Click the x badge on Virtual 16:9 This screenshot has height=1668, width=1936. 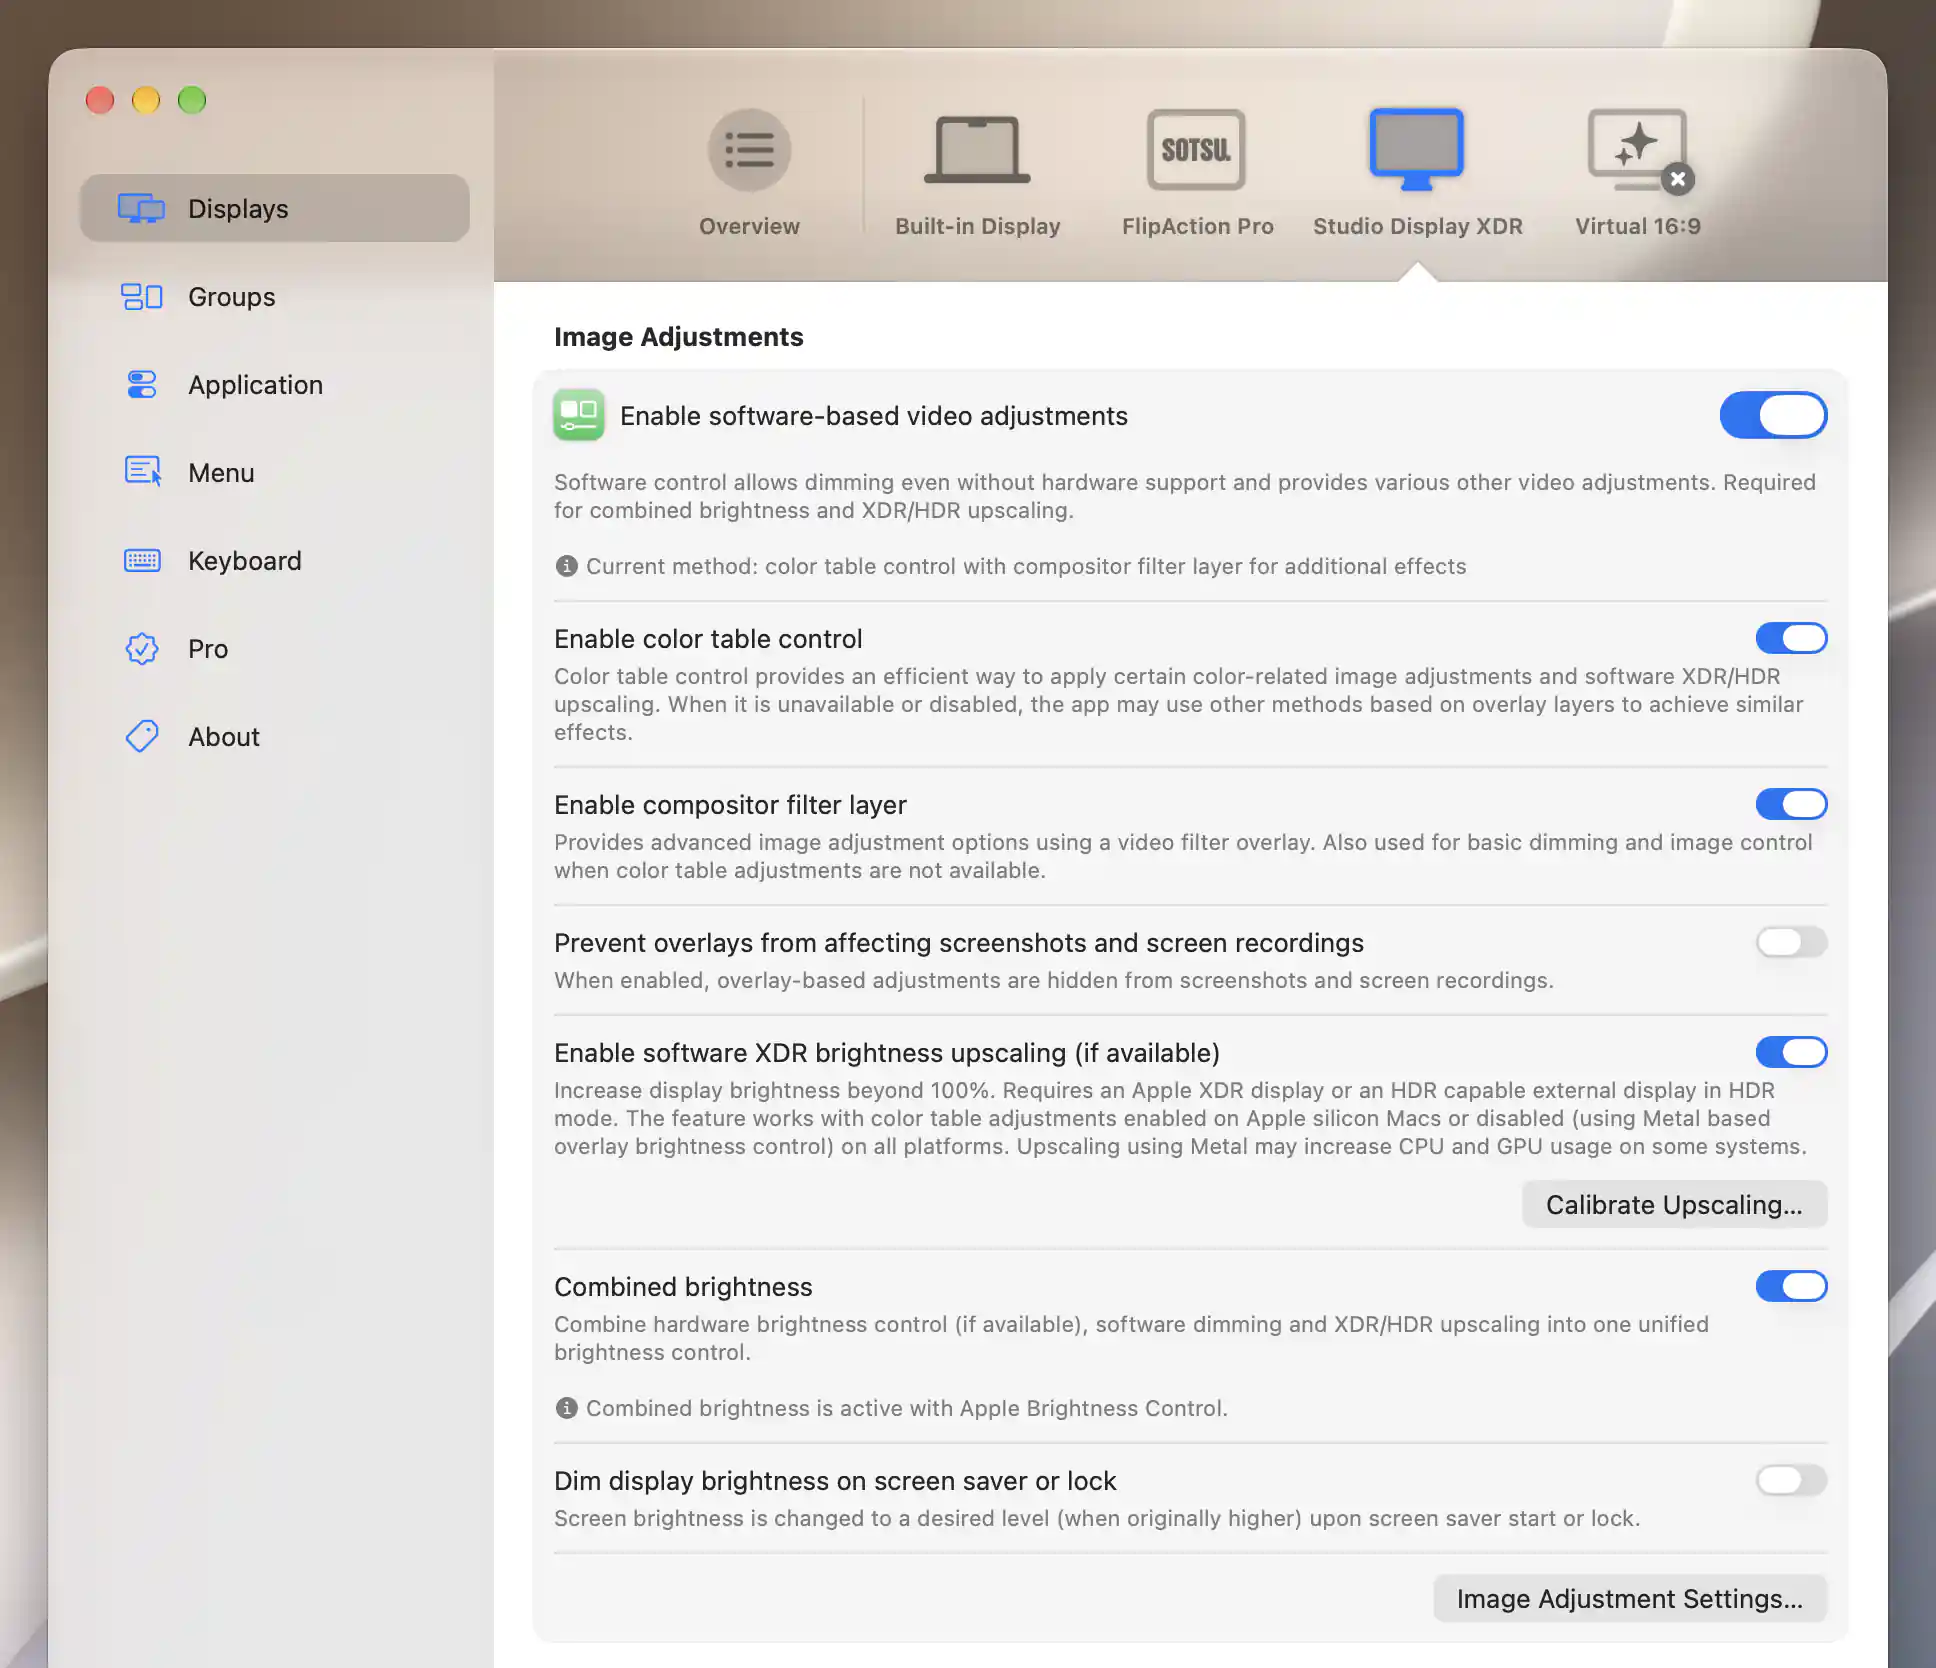(1677, 180)
